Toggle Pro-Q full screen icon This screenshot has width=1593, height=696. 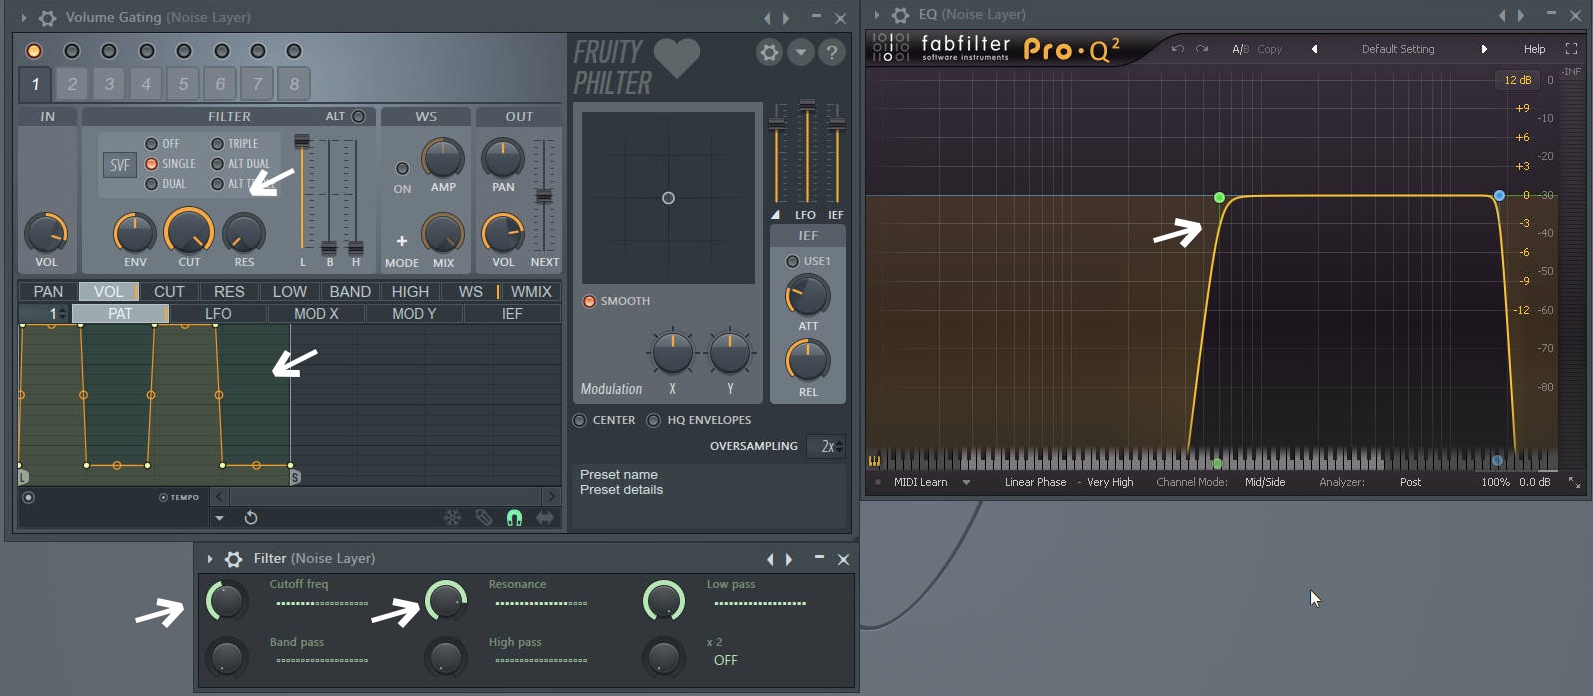click(x=1571, y=49)
